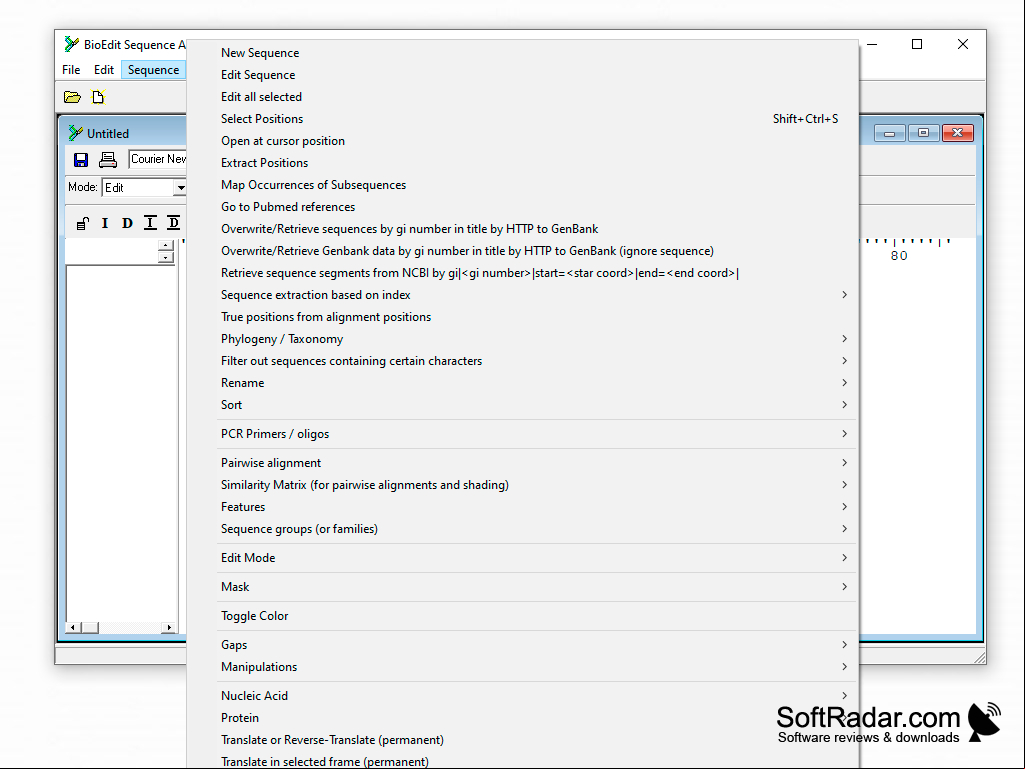Click Extract Positions
Screen dimensions: 1025x769
(x=522, y=163)
